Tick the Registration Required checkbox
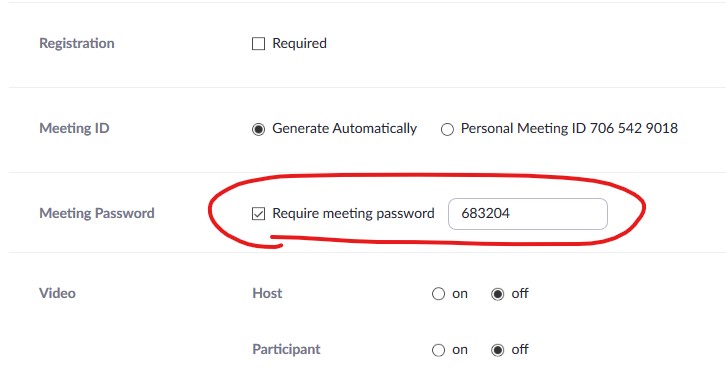The width and height of the screenshot is (726, 386). click(x=258, y=44)
